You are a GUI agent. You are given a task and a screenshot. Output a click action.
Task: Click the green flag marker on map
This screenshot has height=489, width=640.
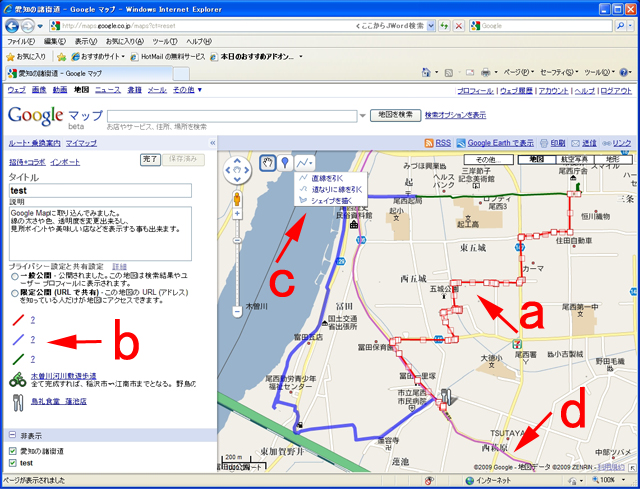578,187
